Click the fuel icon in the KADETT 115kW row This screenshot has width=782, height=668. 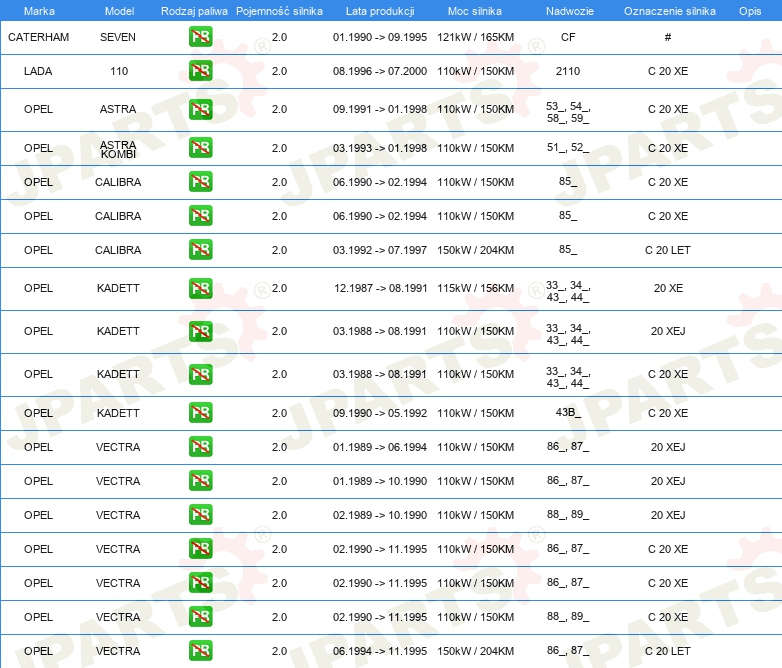(x=200, y=288)
